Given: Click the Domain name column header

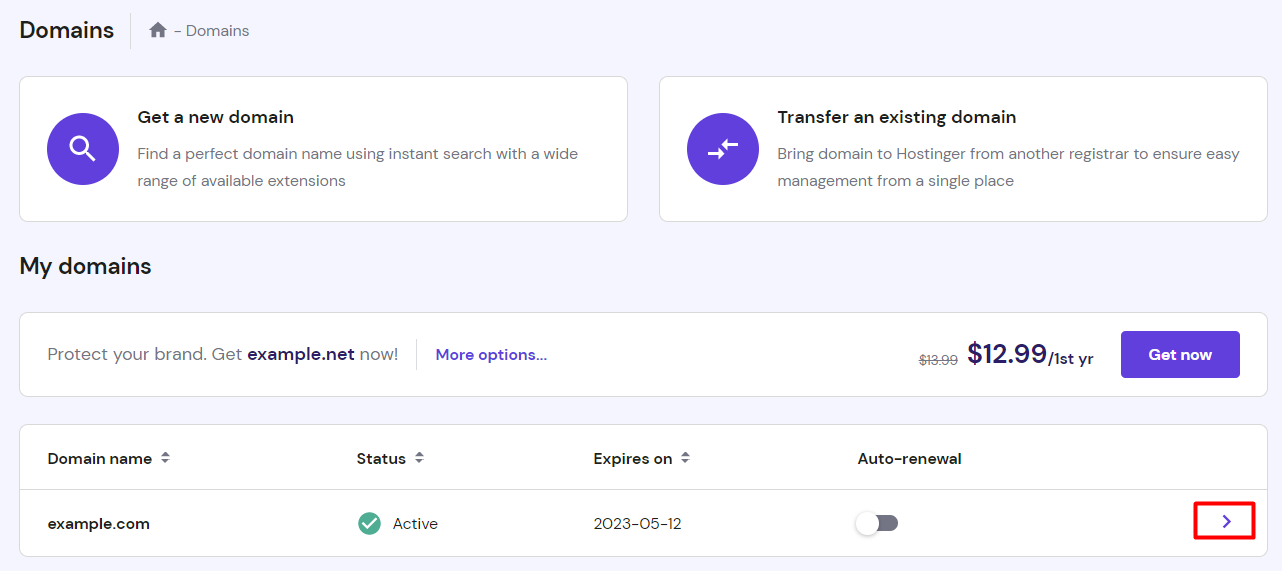Looking at the screenshot, I should point(100,459).
